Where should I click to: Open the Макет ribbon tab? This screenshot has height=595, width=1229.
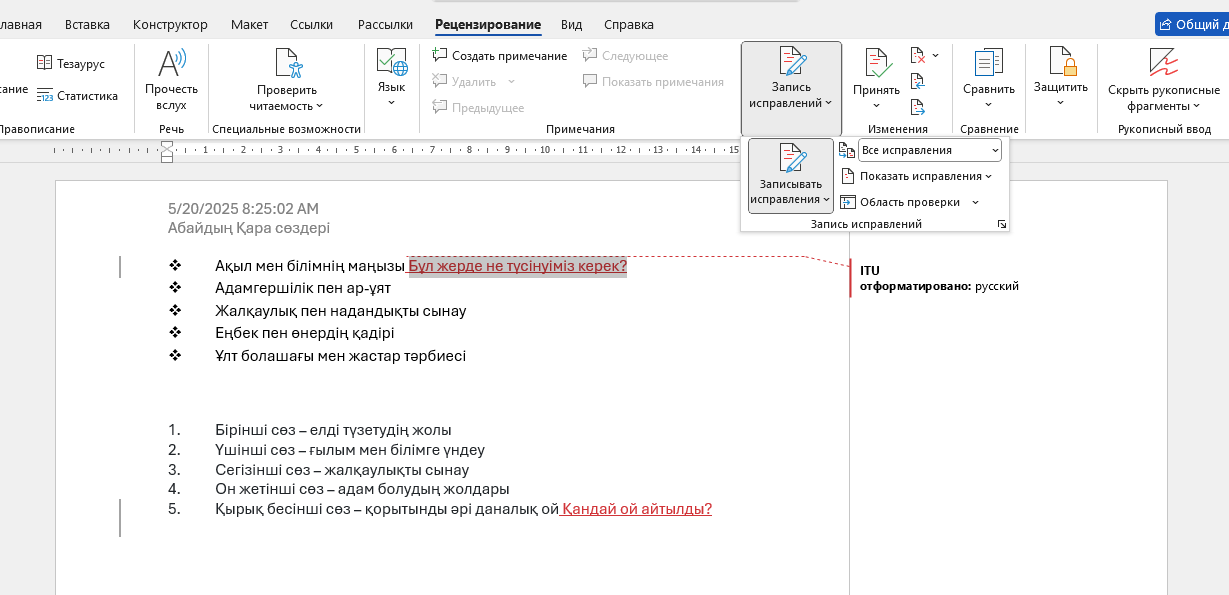[249, 24]
